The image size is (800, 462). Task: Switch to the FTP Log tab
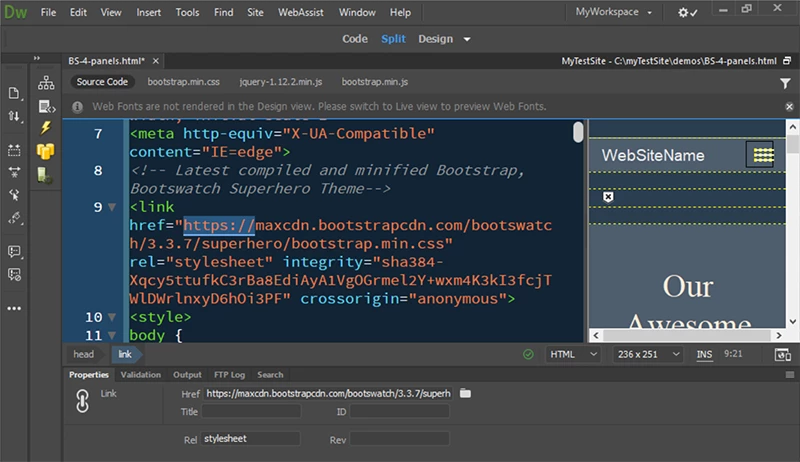click(x=229, y=375)
